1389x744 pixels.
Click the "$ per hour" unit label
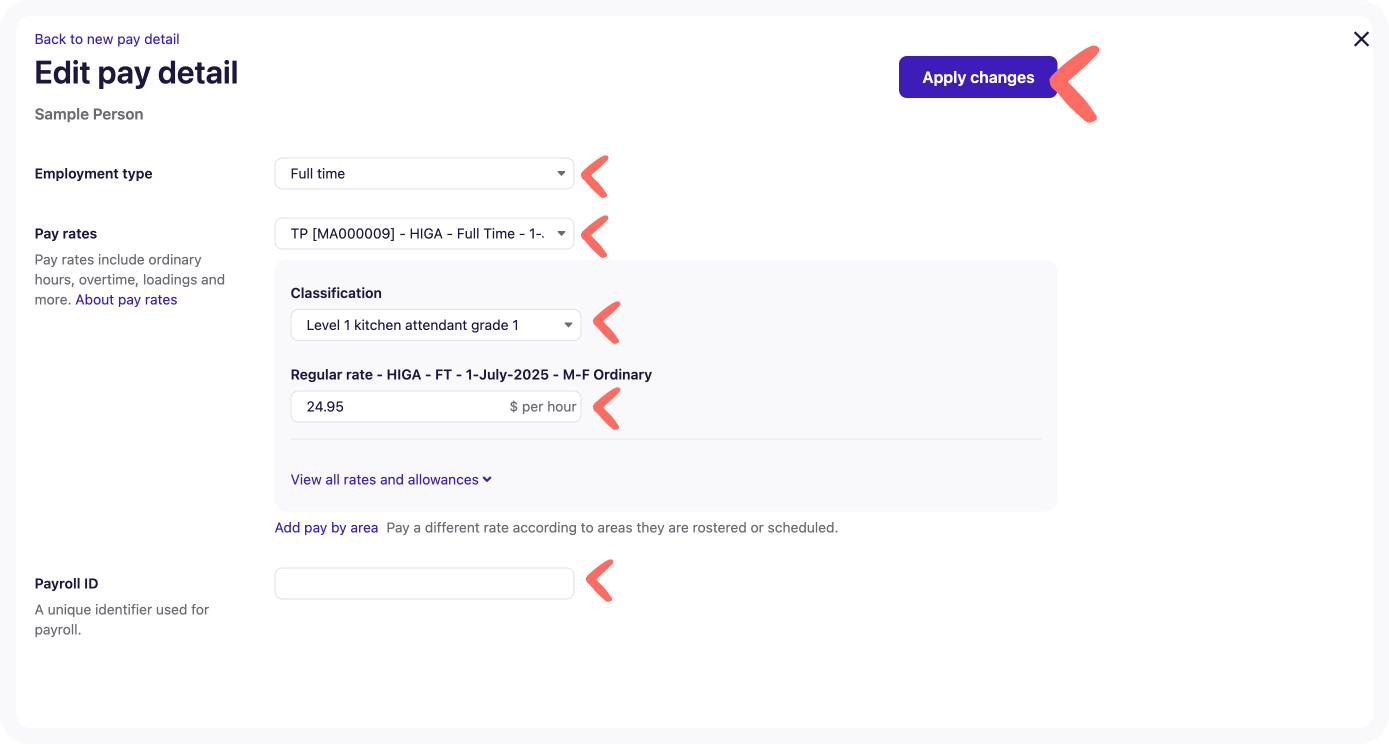(x=542, y=407)
